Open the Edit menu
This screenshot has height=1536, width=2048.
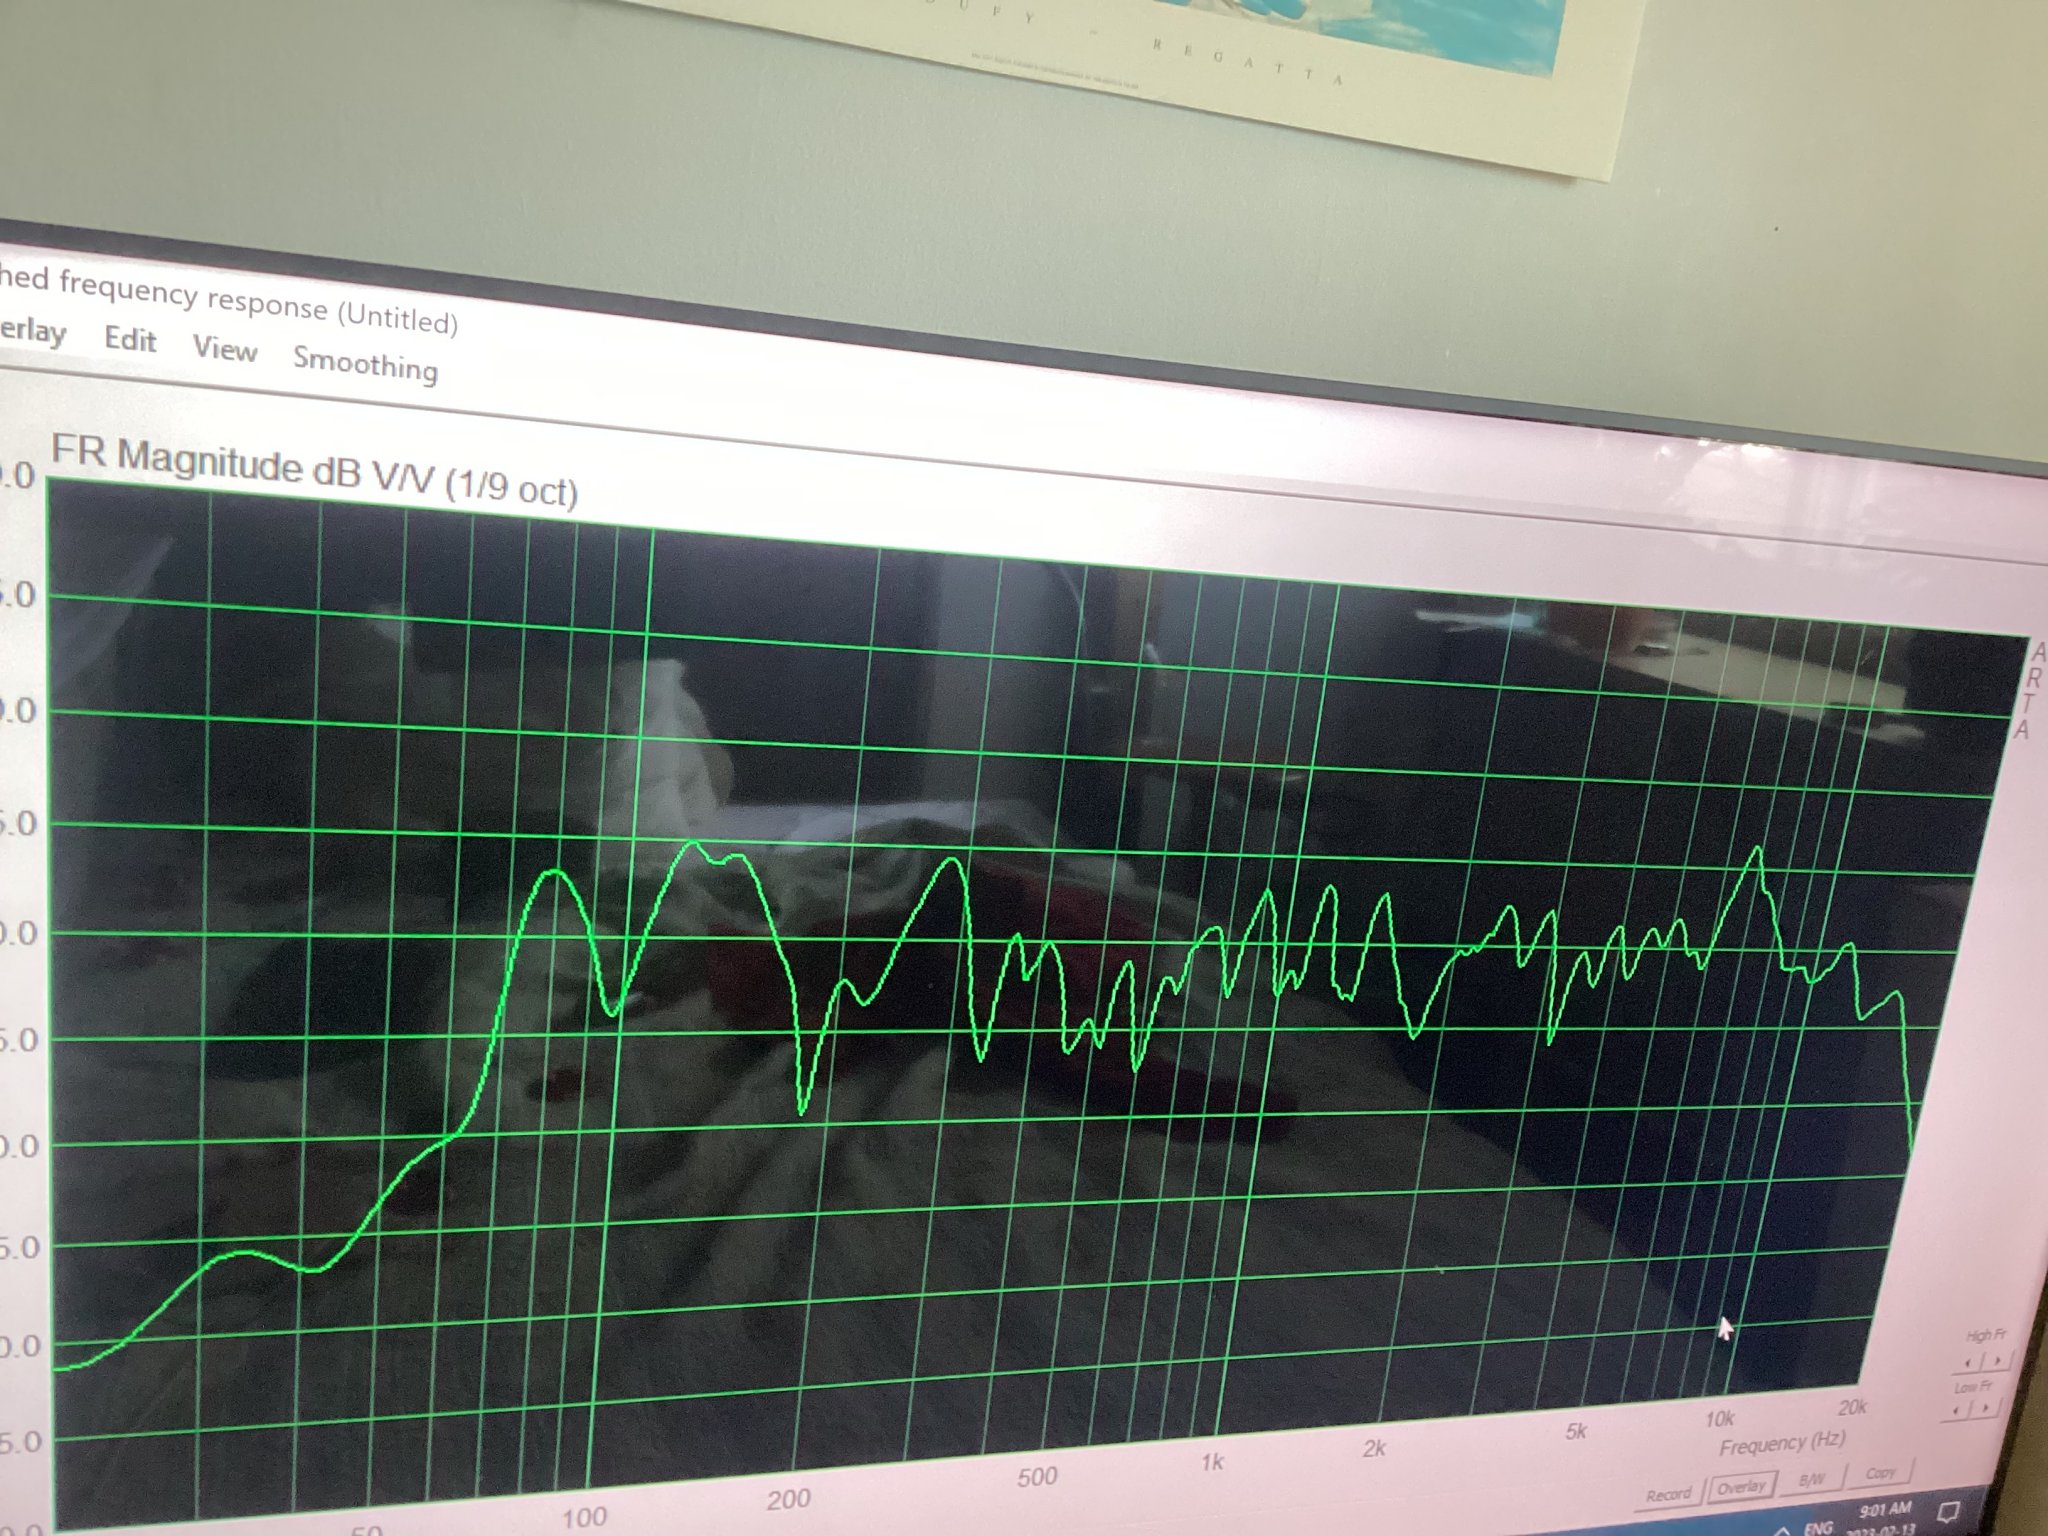point(131,339)
